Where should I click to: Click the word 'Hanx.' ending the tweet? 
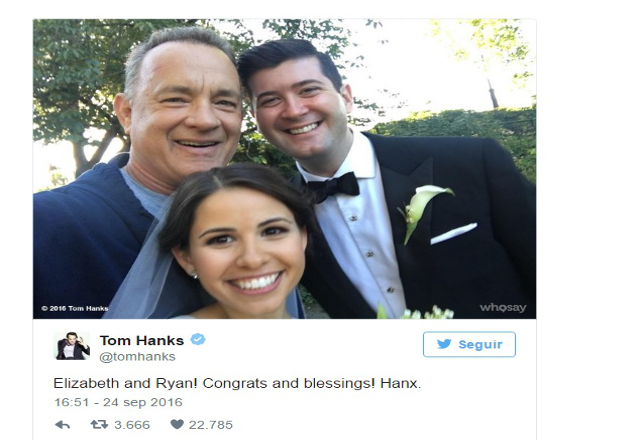[400, 383]
